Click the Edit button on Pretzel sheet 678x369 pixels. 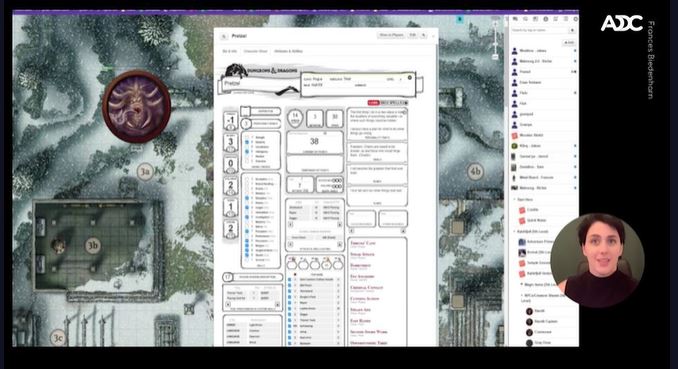tap(413, 35)
